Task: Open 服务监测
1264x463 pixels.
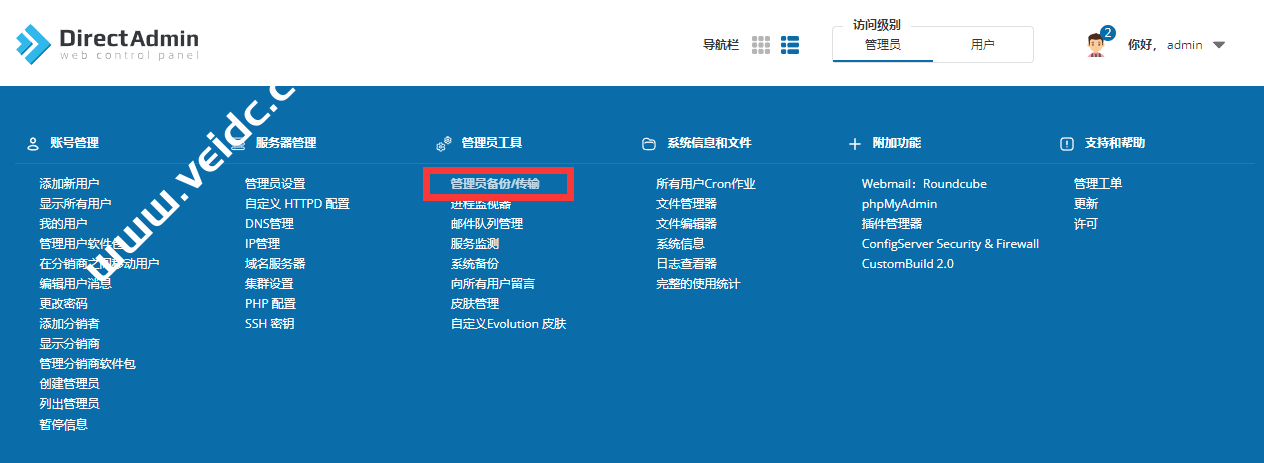Action: (x=475, y=244)
